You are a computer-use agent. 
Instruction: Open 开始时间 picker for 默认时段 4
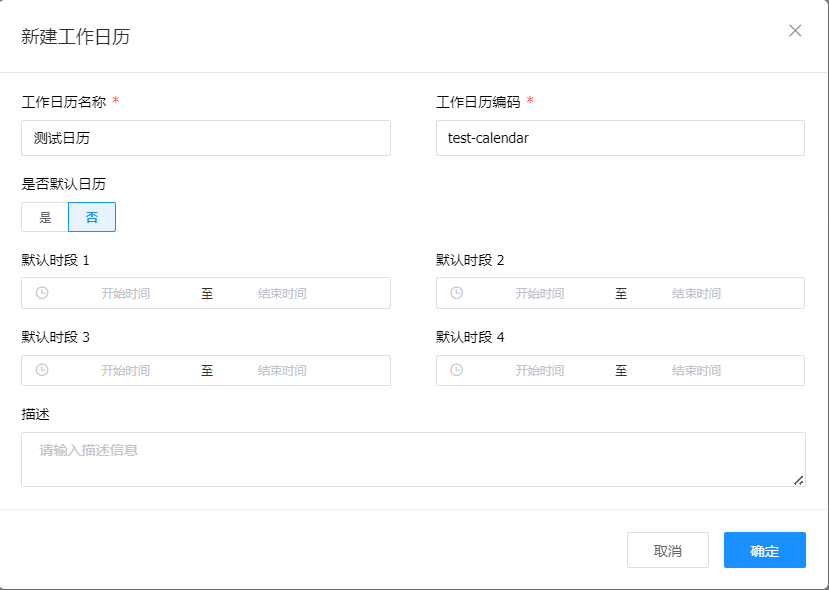(x=539, y=370)
